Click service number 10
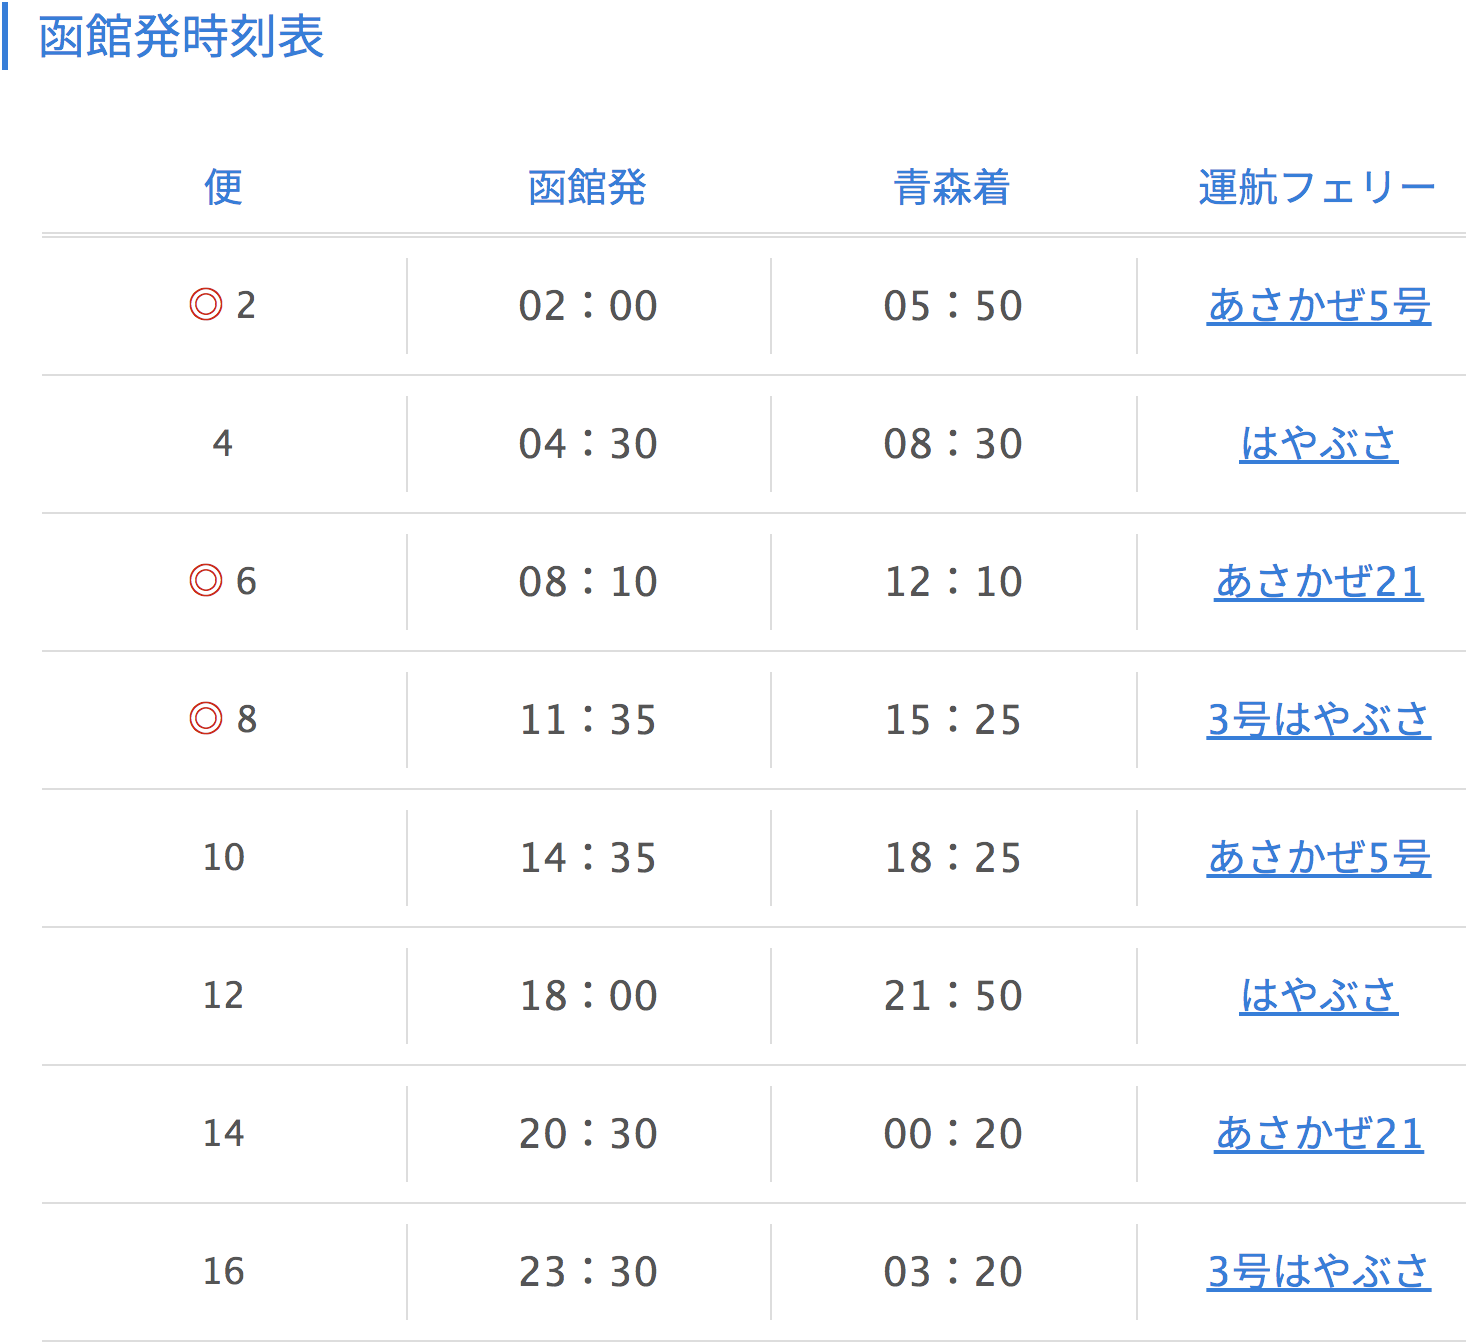The image size is (1466, 1344). tap(224, 857)
